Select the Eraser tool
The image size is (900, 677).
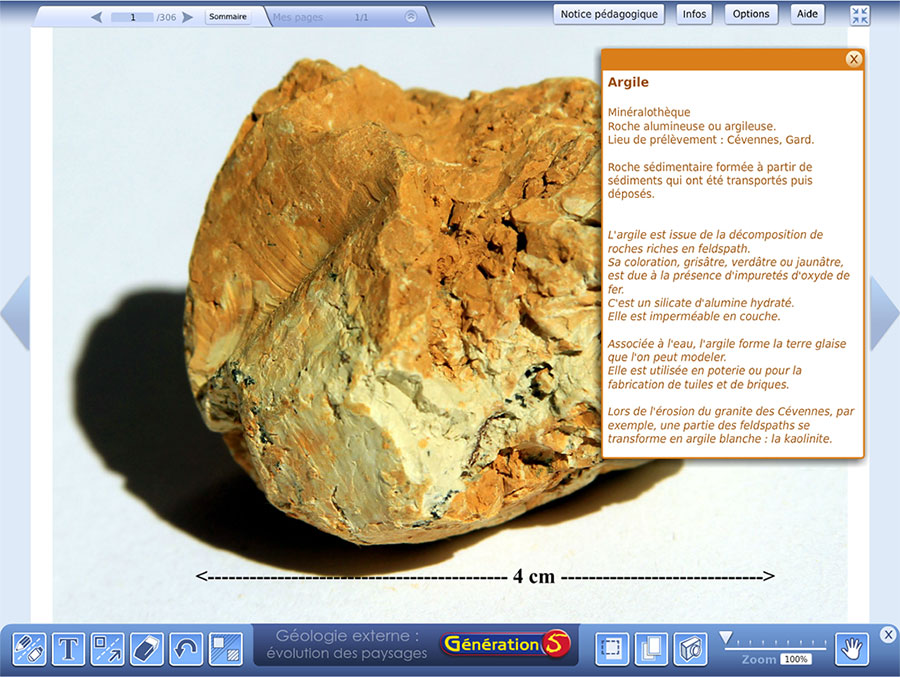pyautogui.click(x=146, y=649)
